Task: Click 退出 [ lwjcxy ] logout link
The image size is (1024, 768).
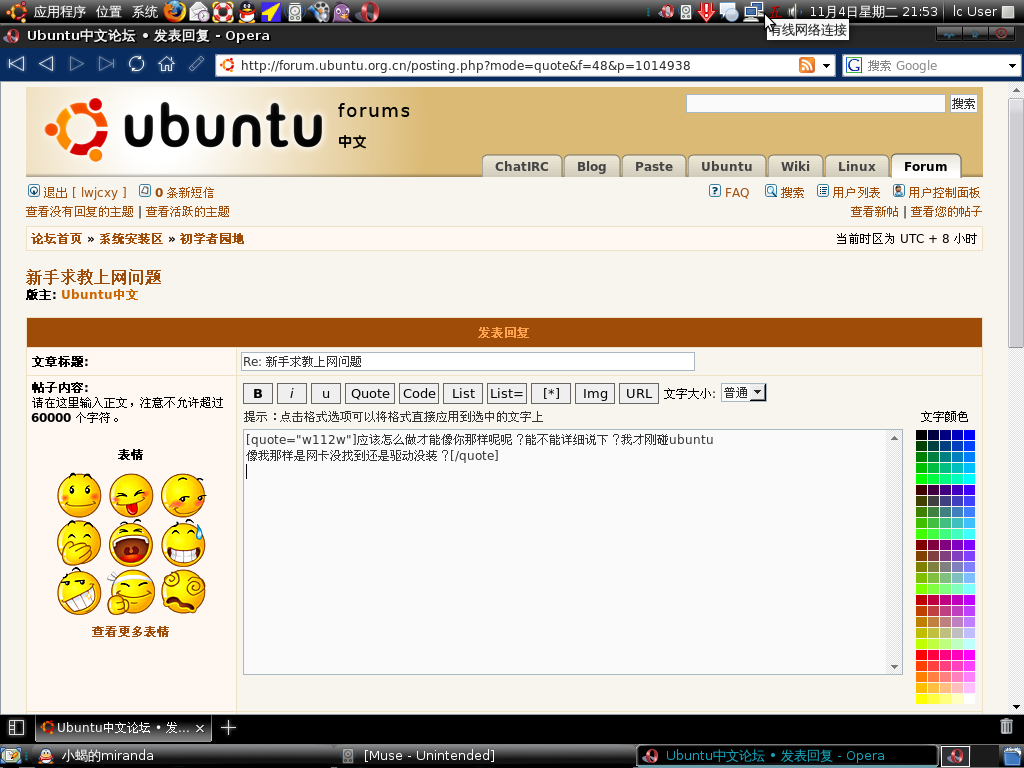Action: click(77, 192)
